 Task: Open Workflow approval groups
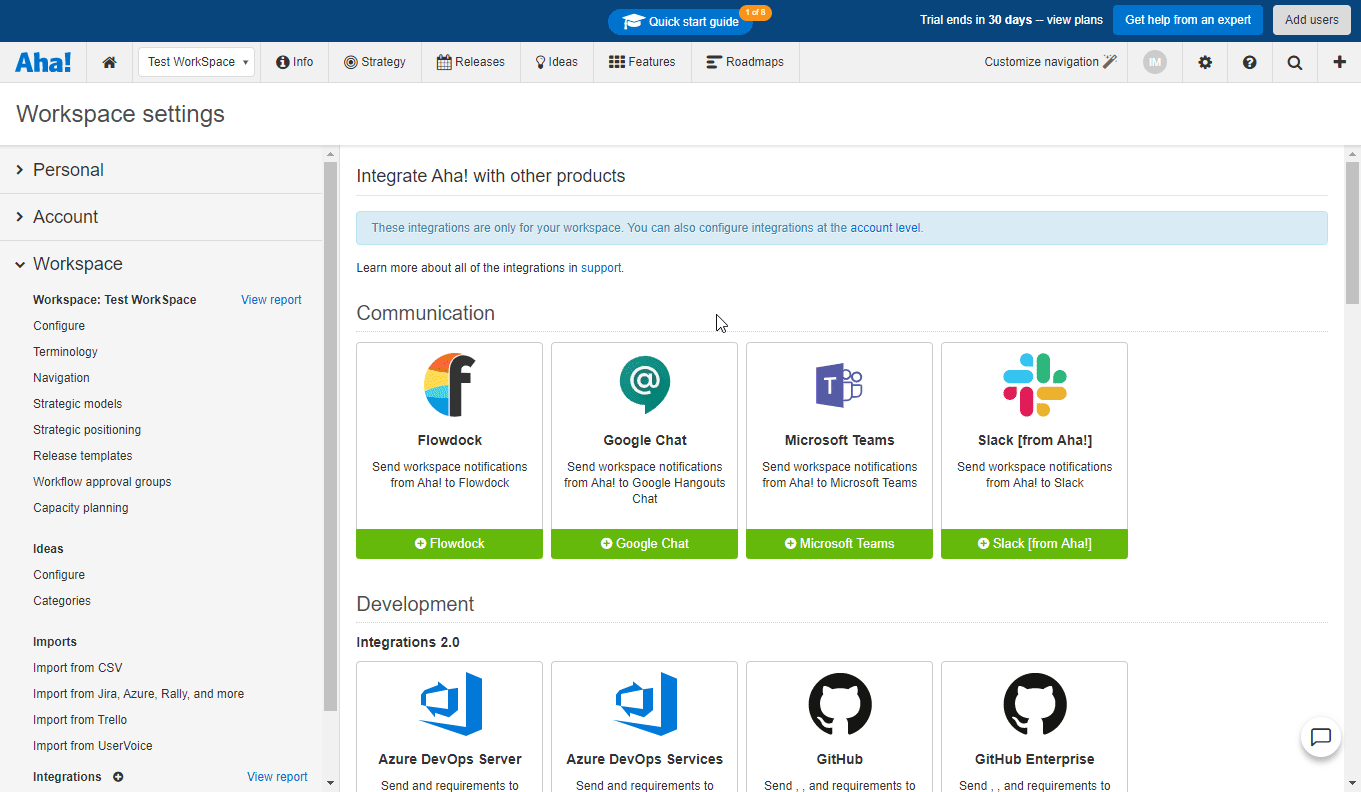tap(102, 482)
